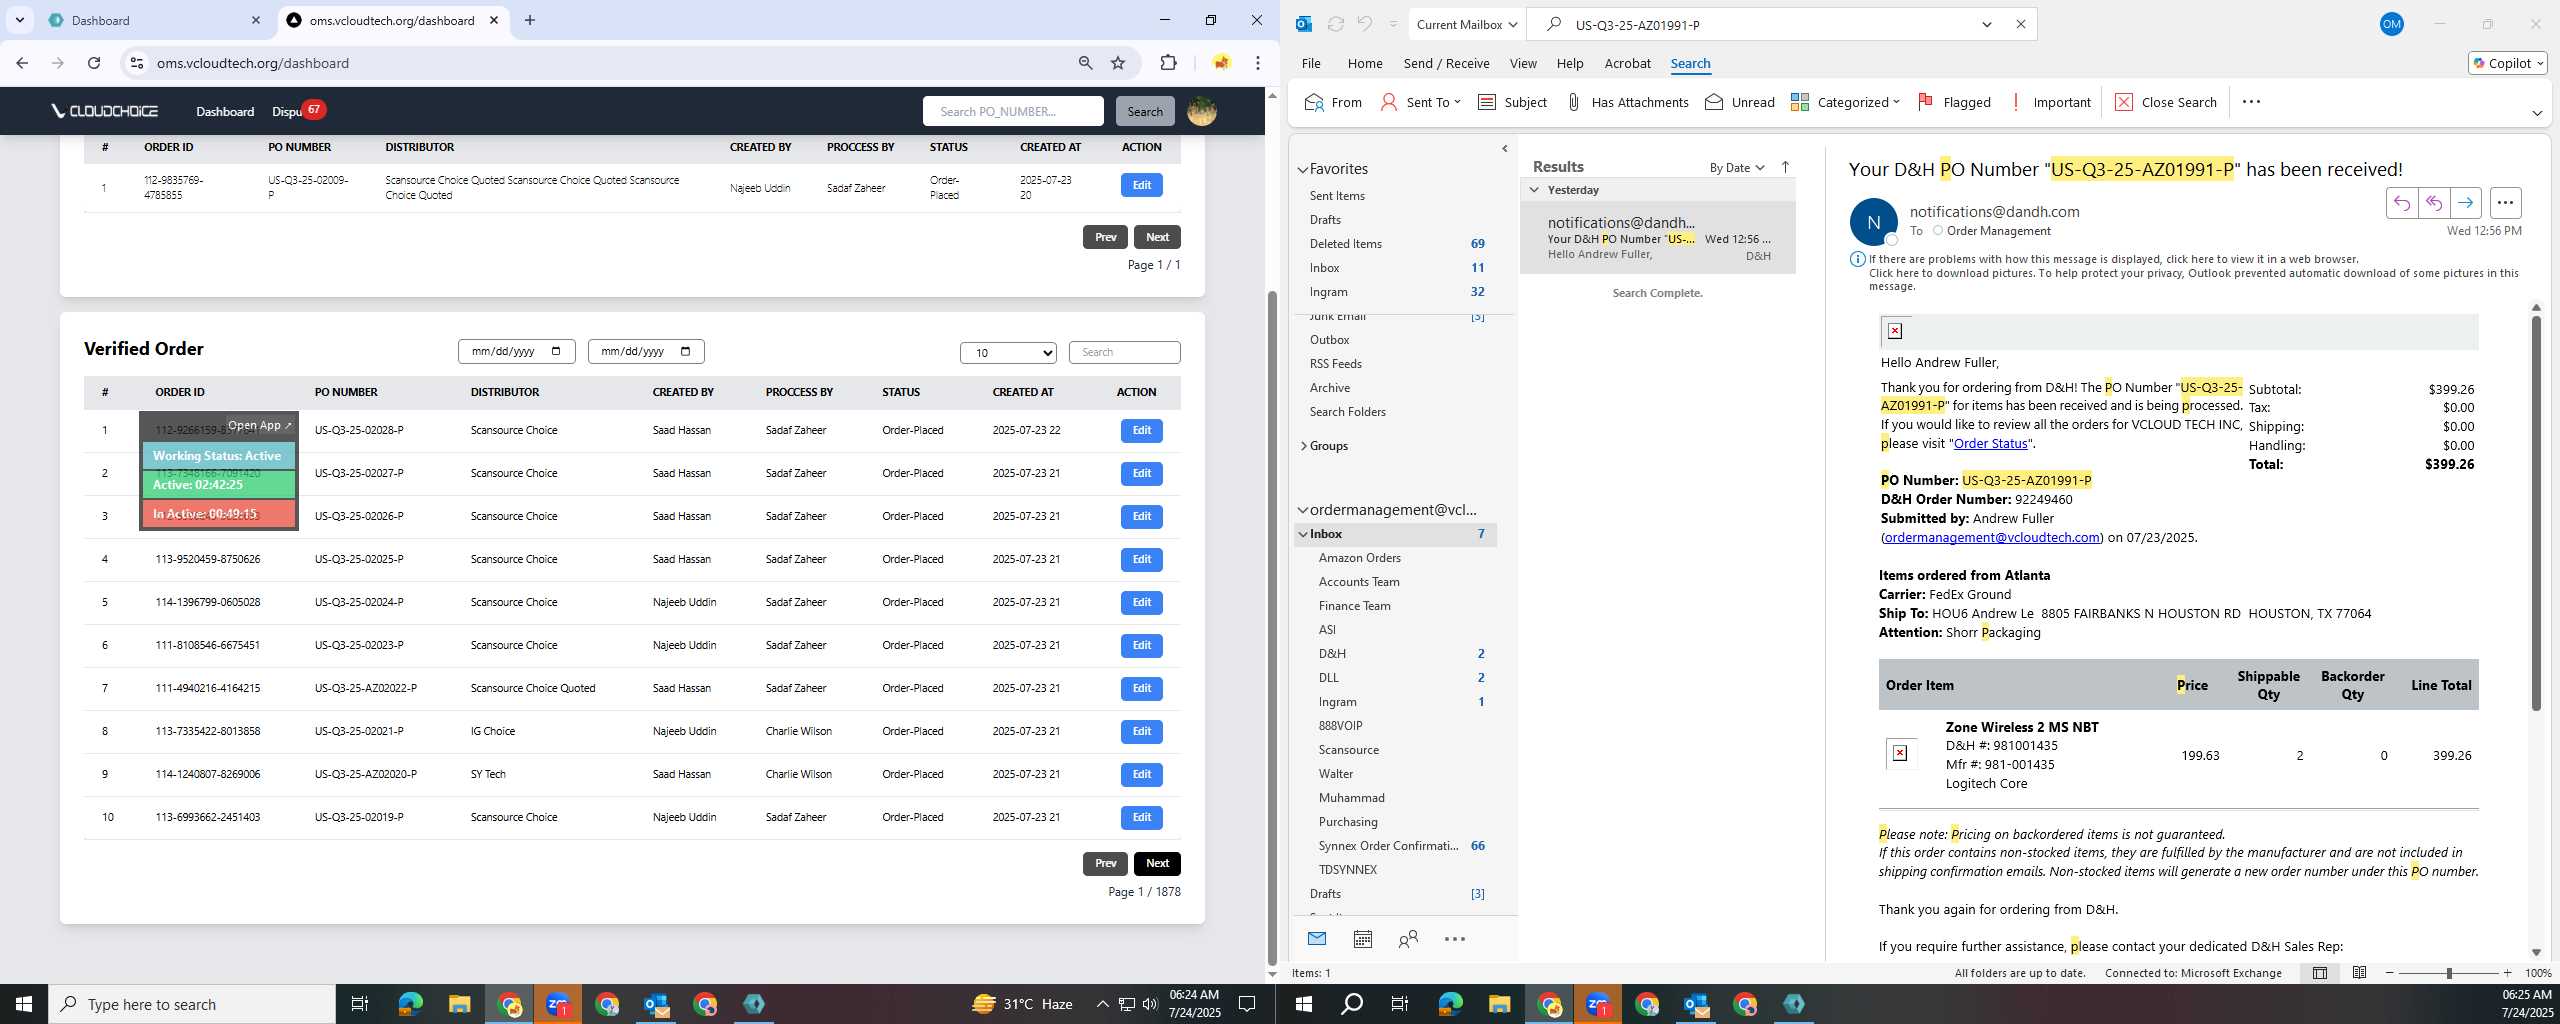Viewport: 2560px width, 1024px height.
Task: Open Windows Start menu on left taskbar
Action: point(24,1004)
